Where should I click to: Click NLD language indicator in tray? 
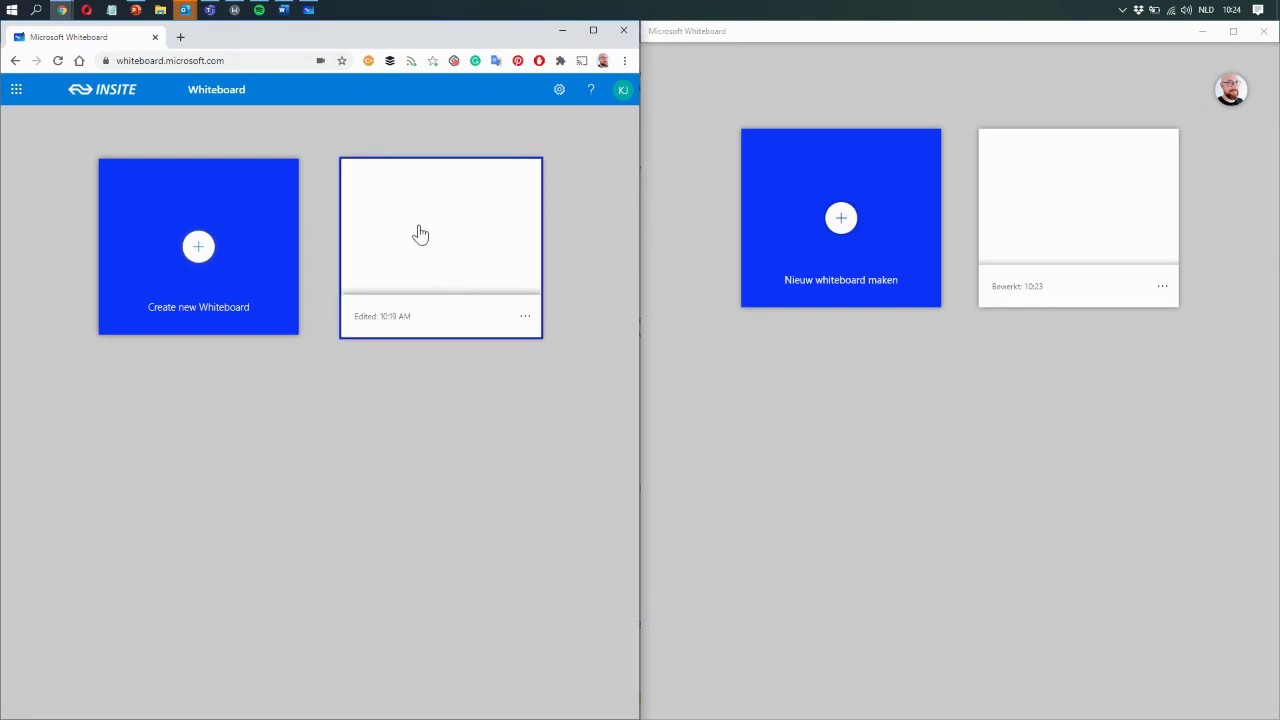1206,10
